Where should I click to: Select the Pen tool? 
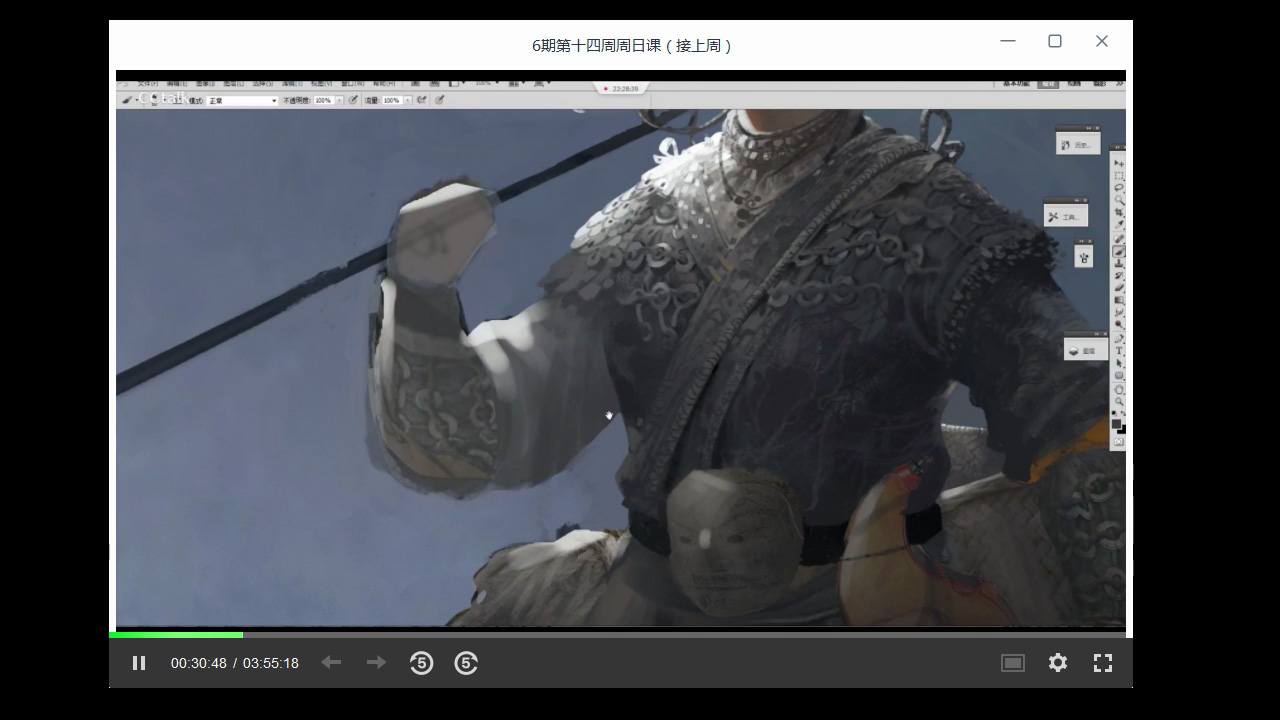tap(1119, 338)
